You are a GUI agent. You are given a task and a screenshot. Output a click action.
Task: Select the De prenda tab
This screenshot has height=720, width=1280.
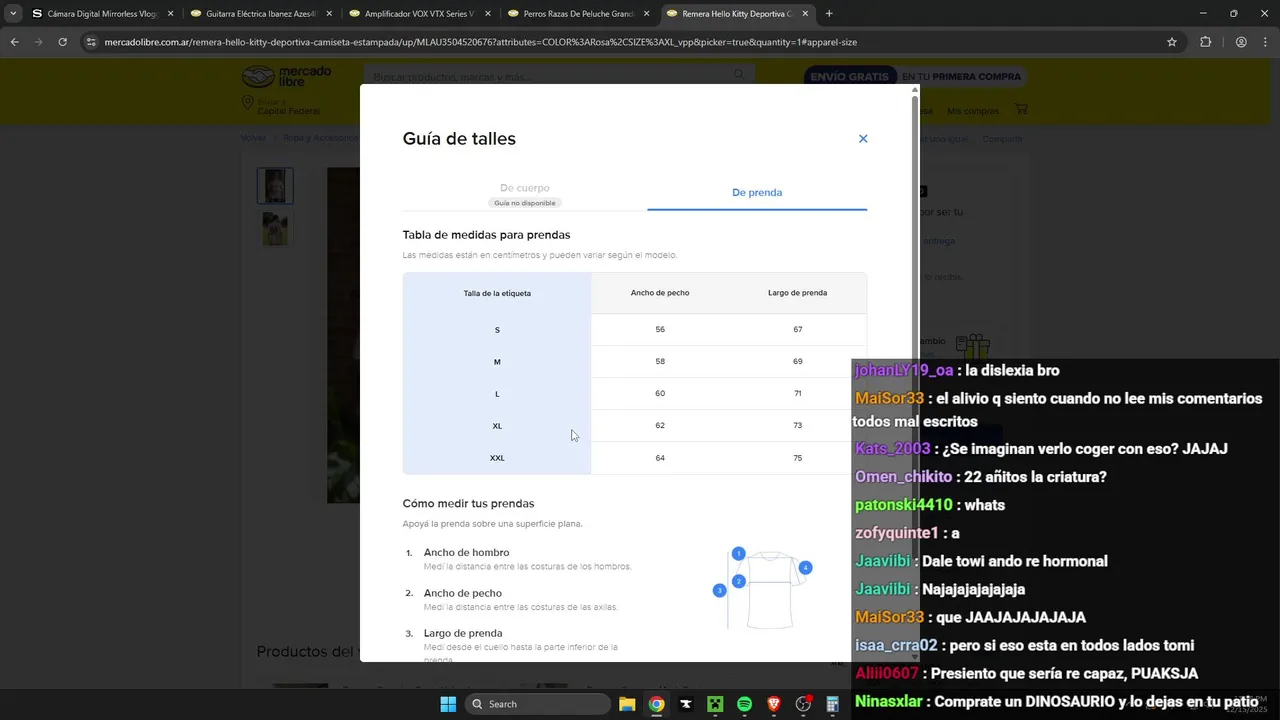point(757,192)
